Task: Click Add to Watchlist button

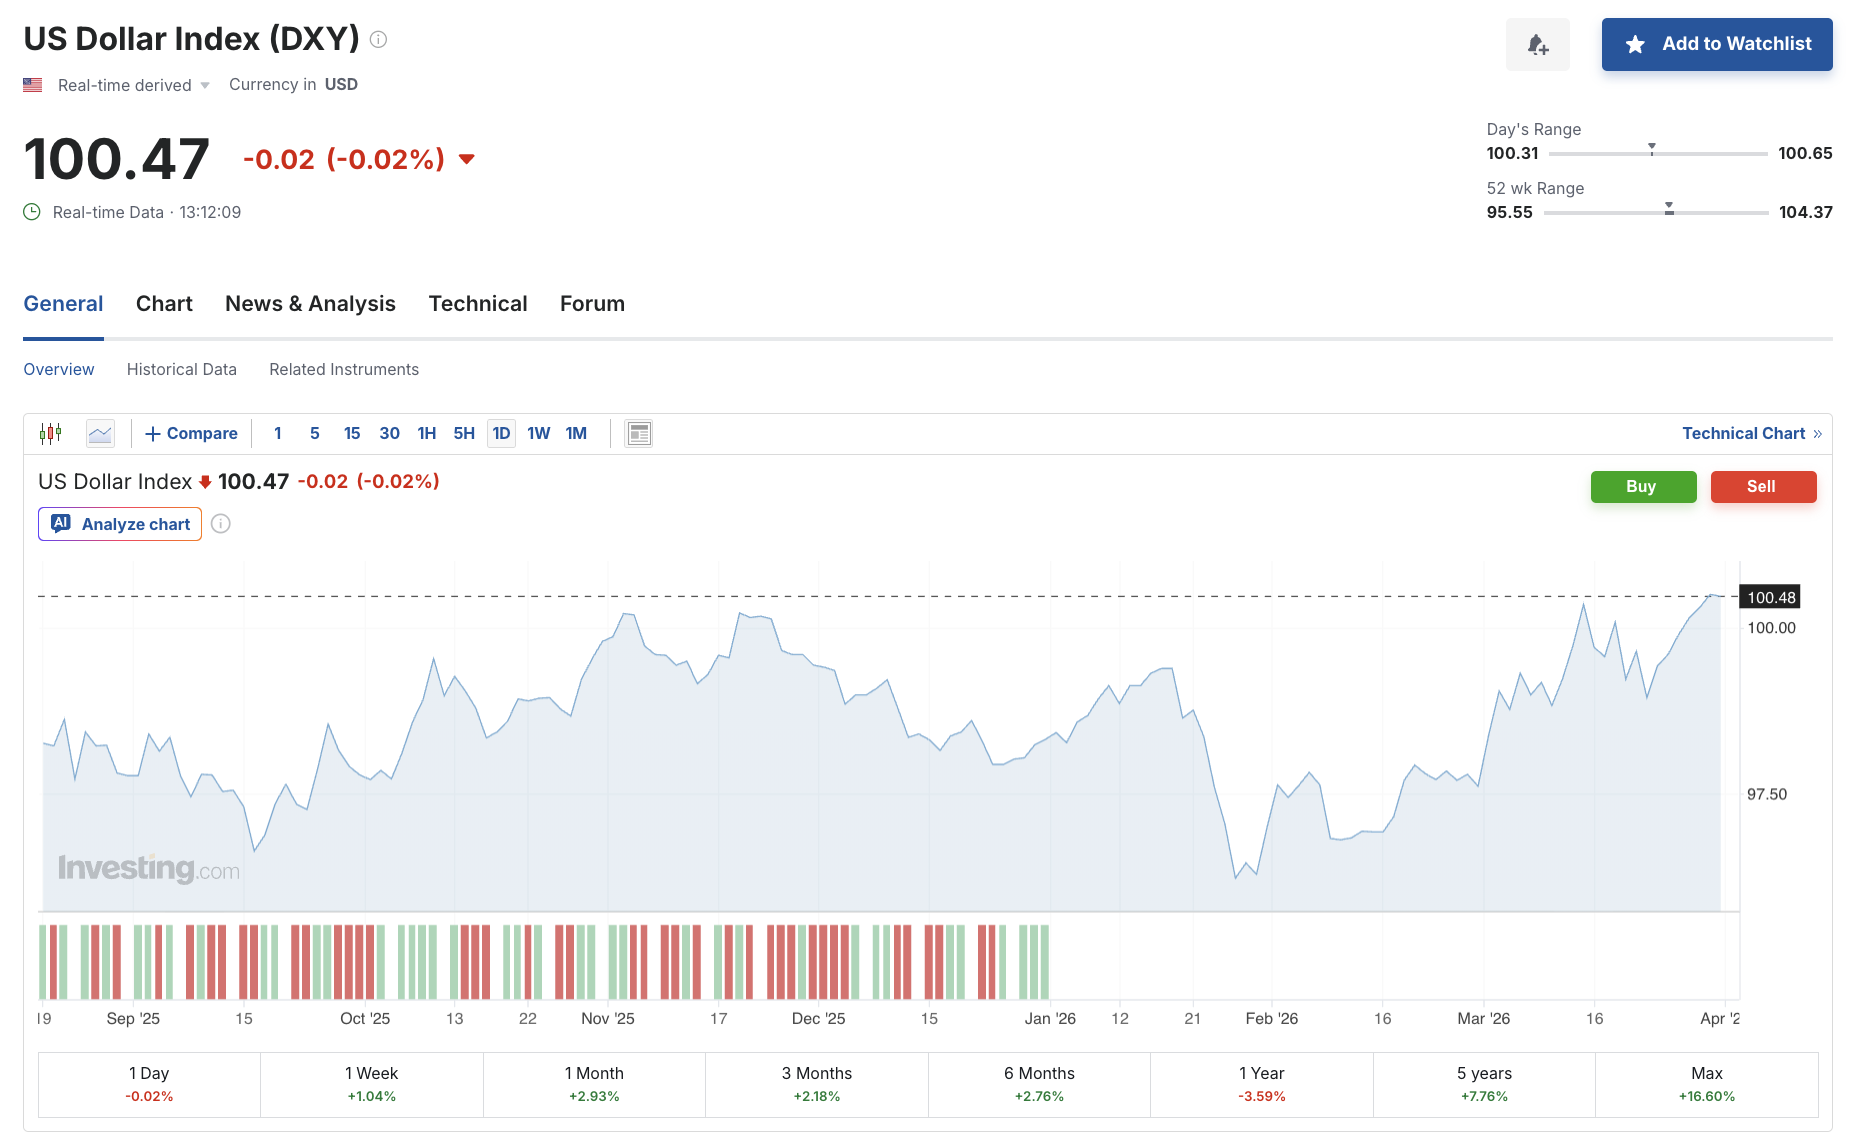Action: point(1716,44)
